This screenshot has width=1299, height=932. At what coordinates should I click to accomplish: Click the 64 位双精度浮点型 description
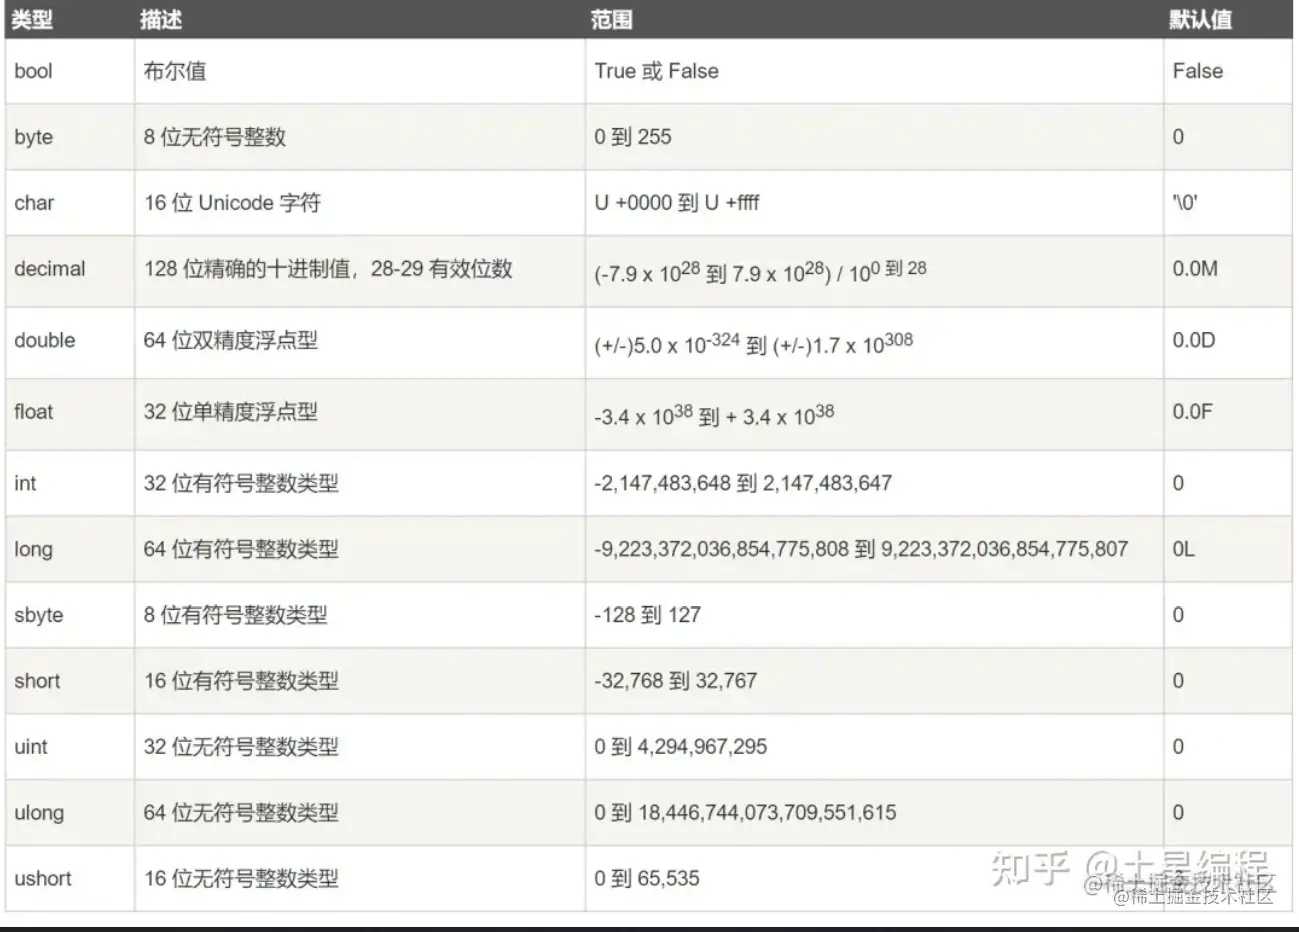231,340
